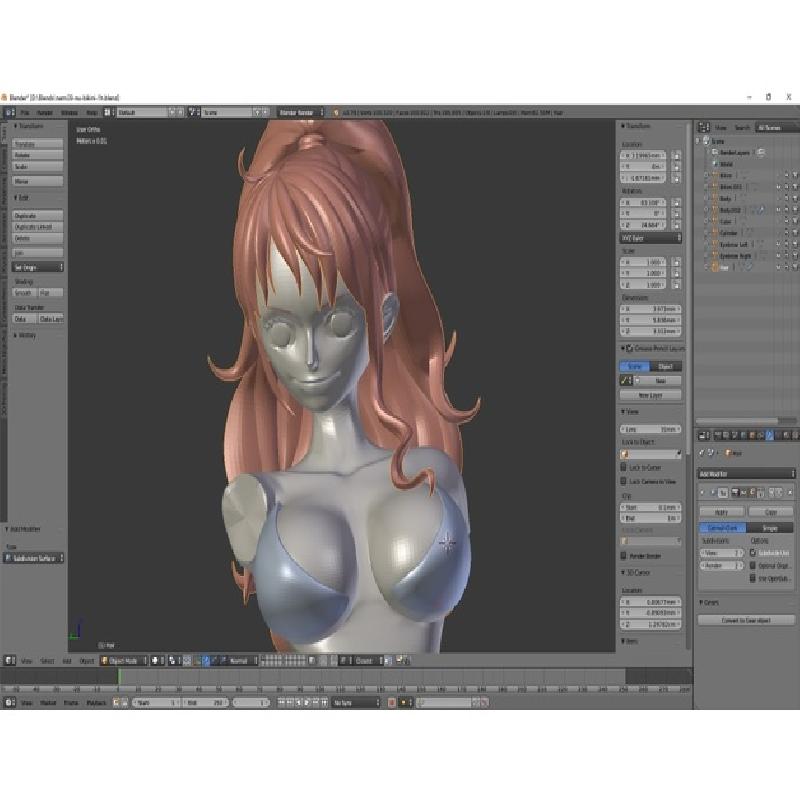Open the Window menu
The image size is (800, 800).
coord(69,112)
